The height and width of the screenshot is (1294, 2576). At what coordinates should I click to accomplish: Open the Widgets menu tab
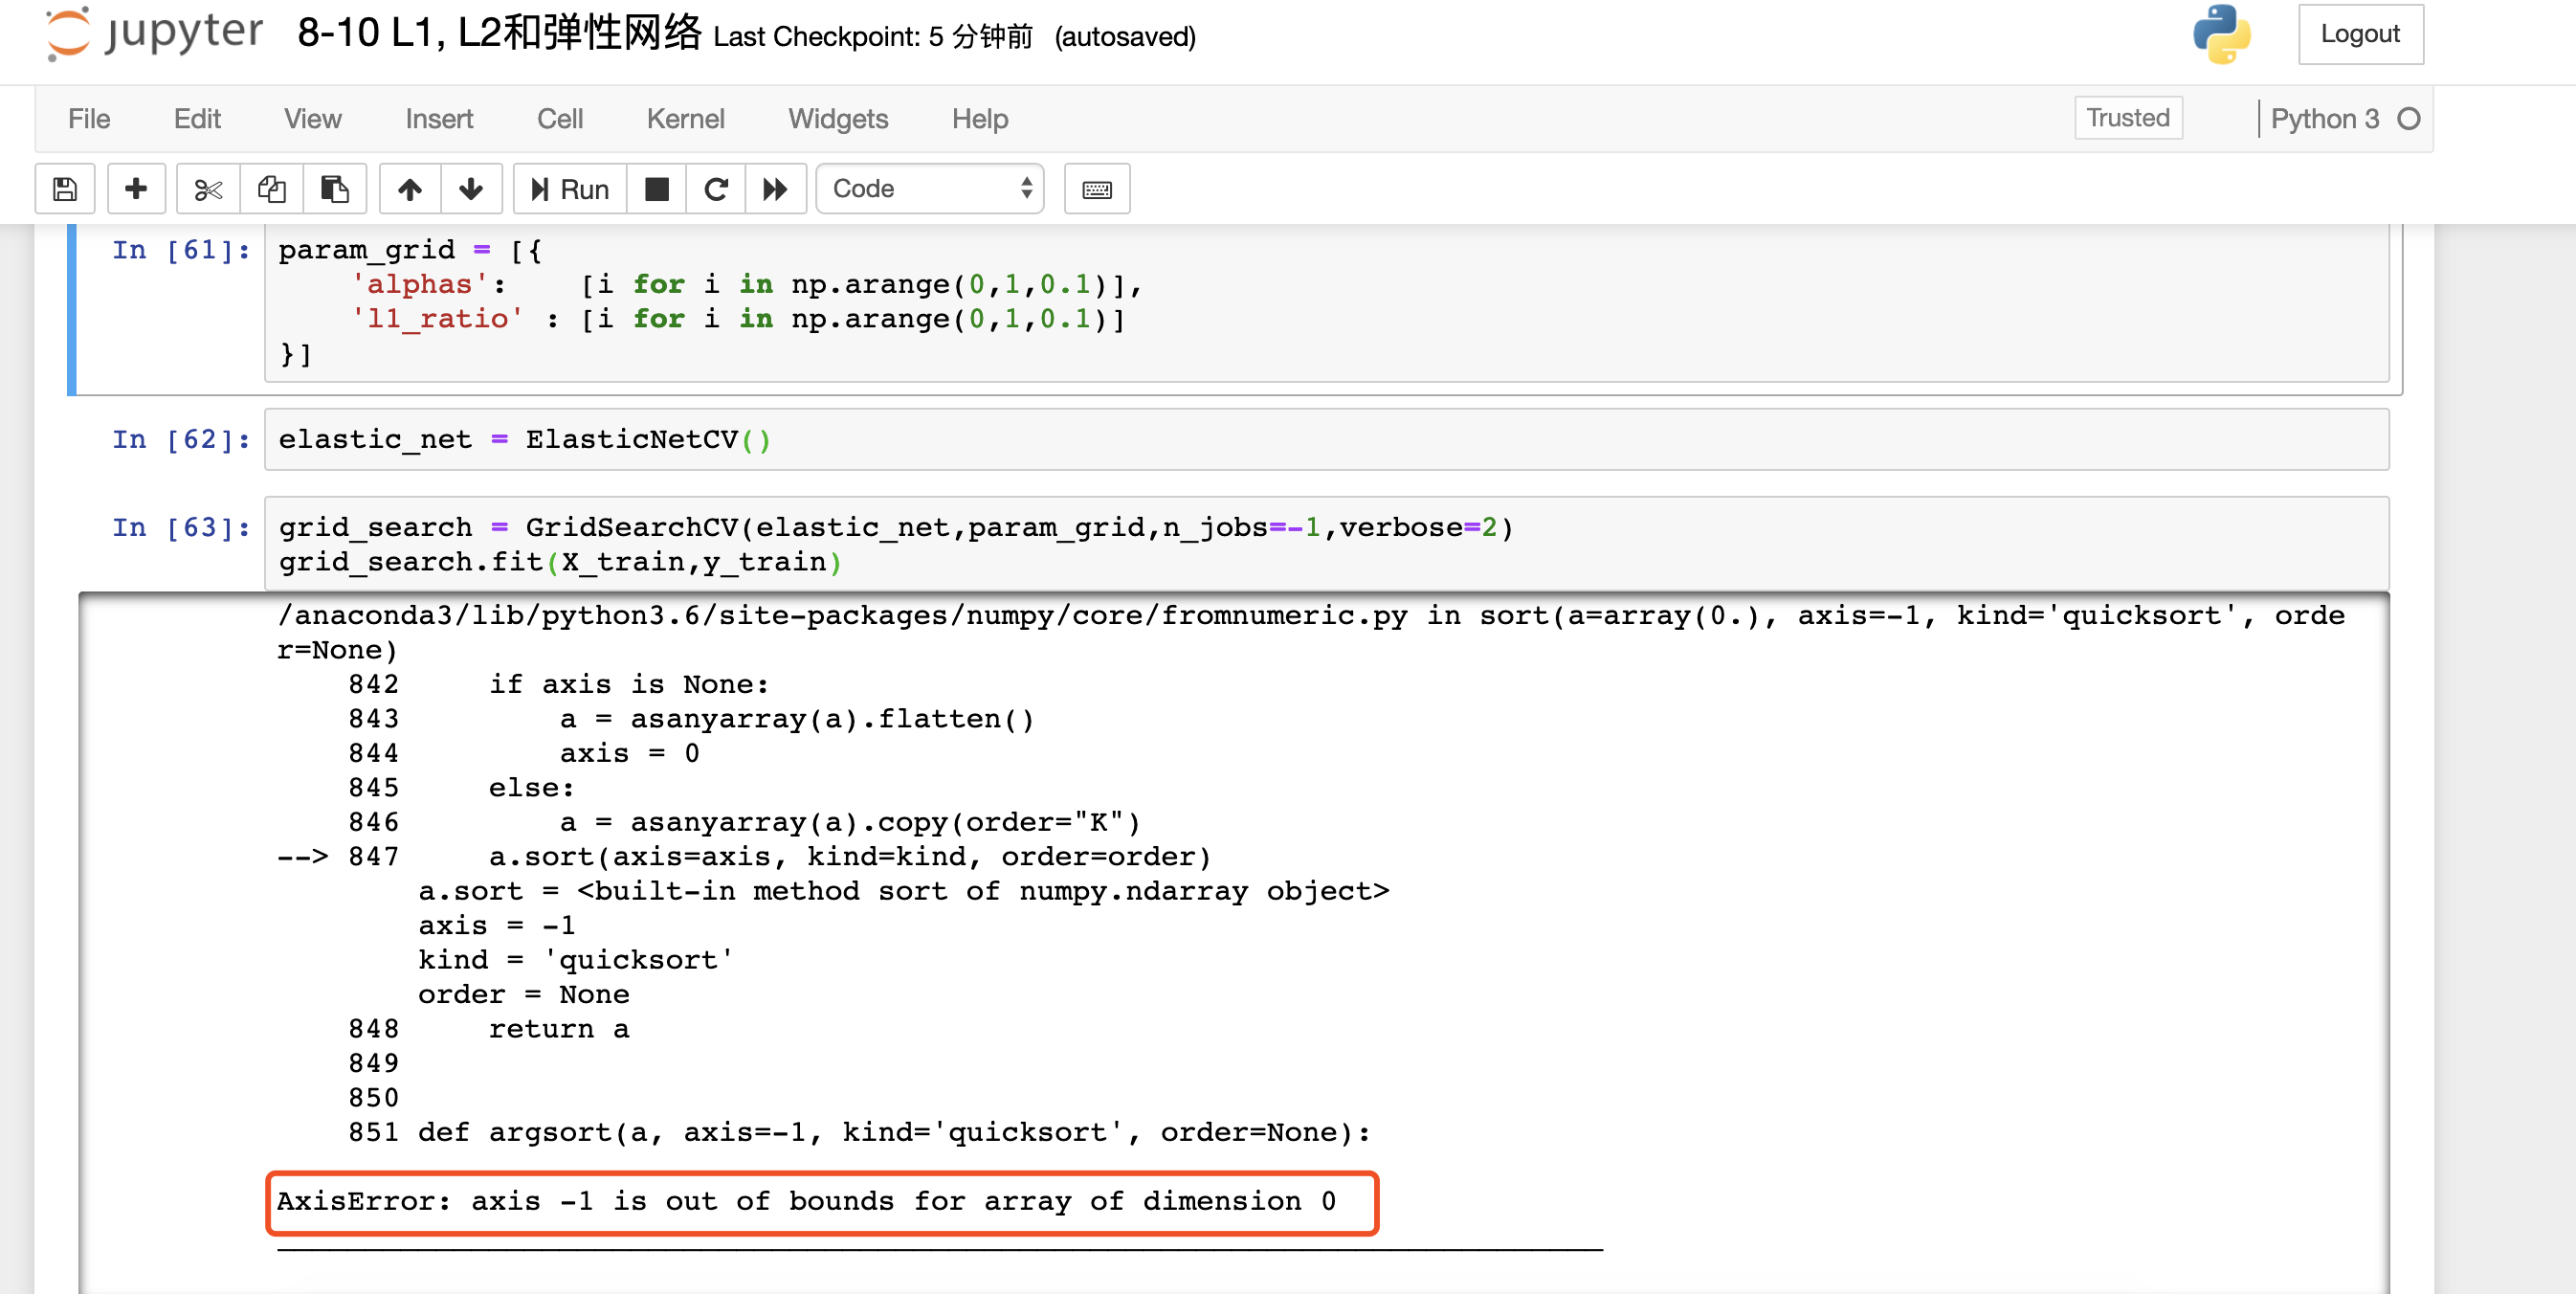tap(839, 117)
